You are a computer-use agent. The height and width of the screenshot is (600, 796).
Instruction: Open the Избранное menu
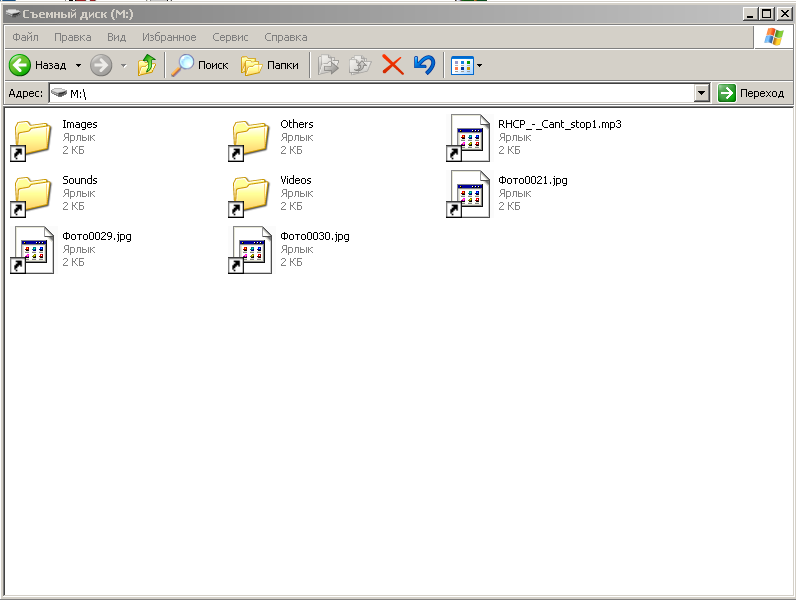[169, 37]
